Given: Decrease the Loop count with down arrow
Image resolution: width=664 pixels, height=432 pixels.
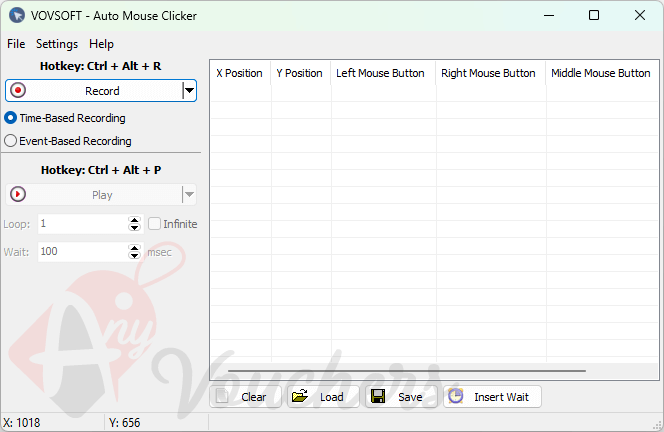Looking at the screenshot, I should tap(134, 228).
